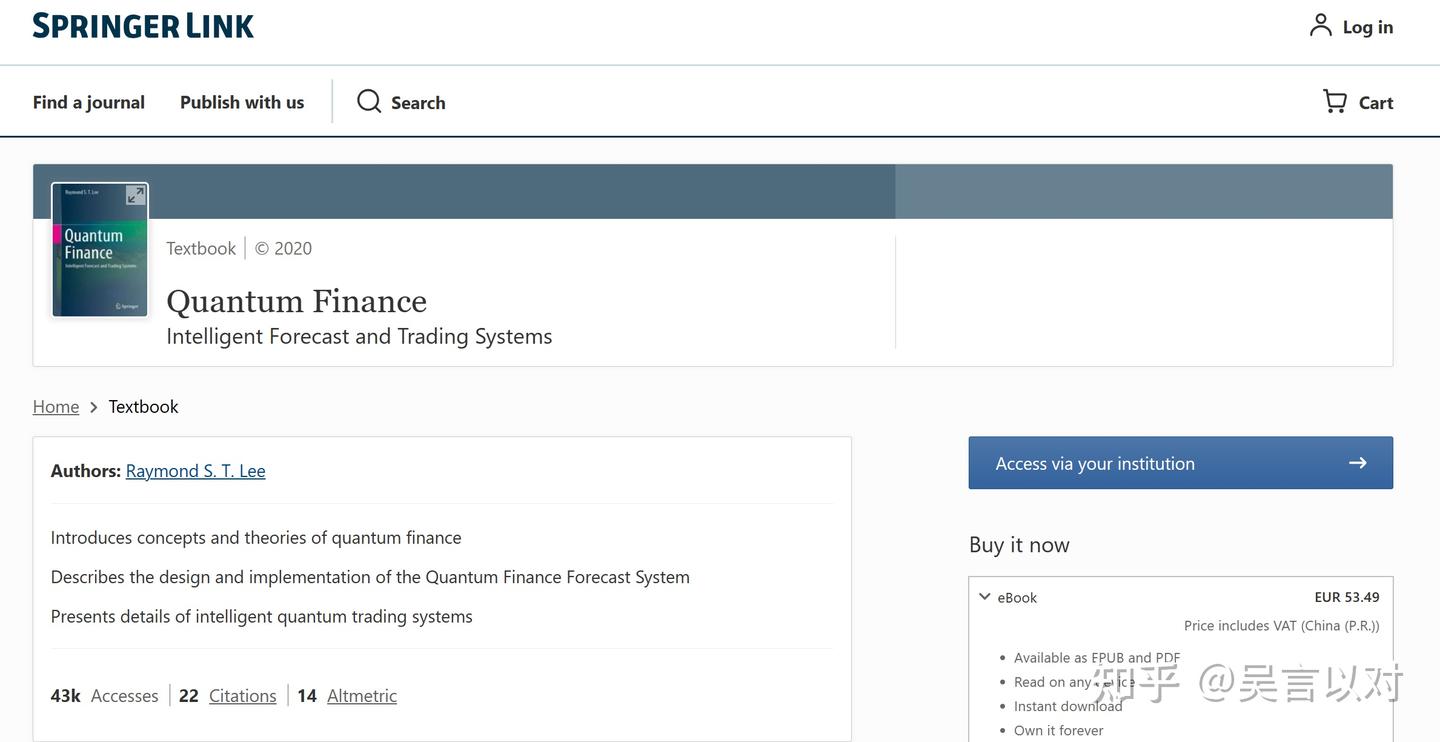Click the expand icon on book cover
This screenshot has width=1440, height=742.
pyautogui.click(x=135, y=196)
